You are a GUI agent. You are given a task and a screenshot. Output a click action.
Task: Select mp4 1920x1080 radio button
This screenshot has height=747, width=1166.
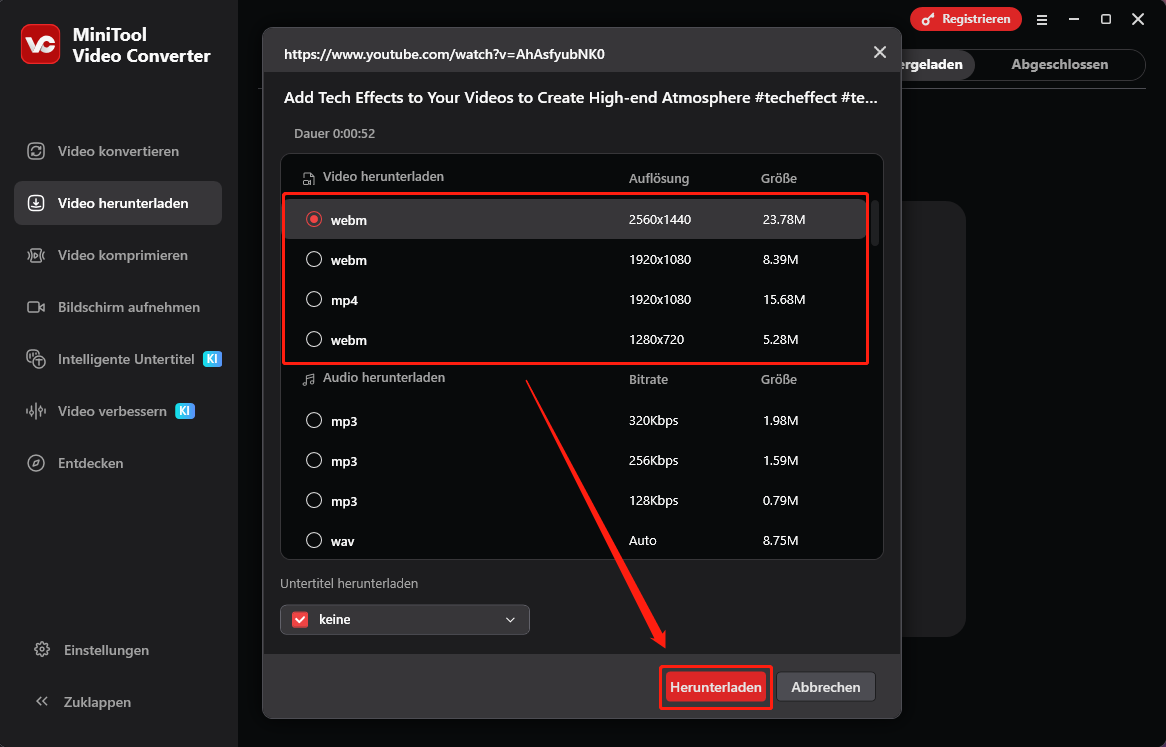(x=314, y=300)
